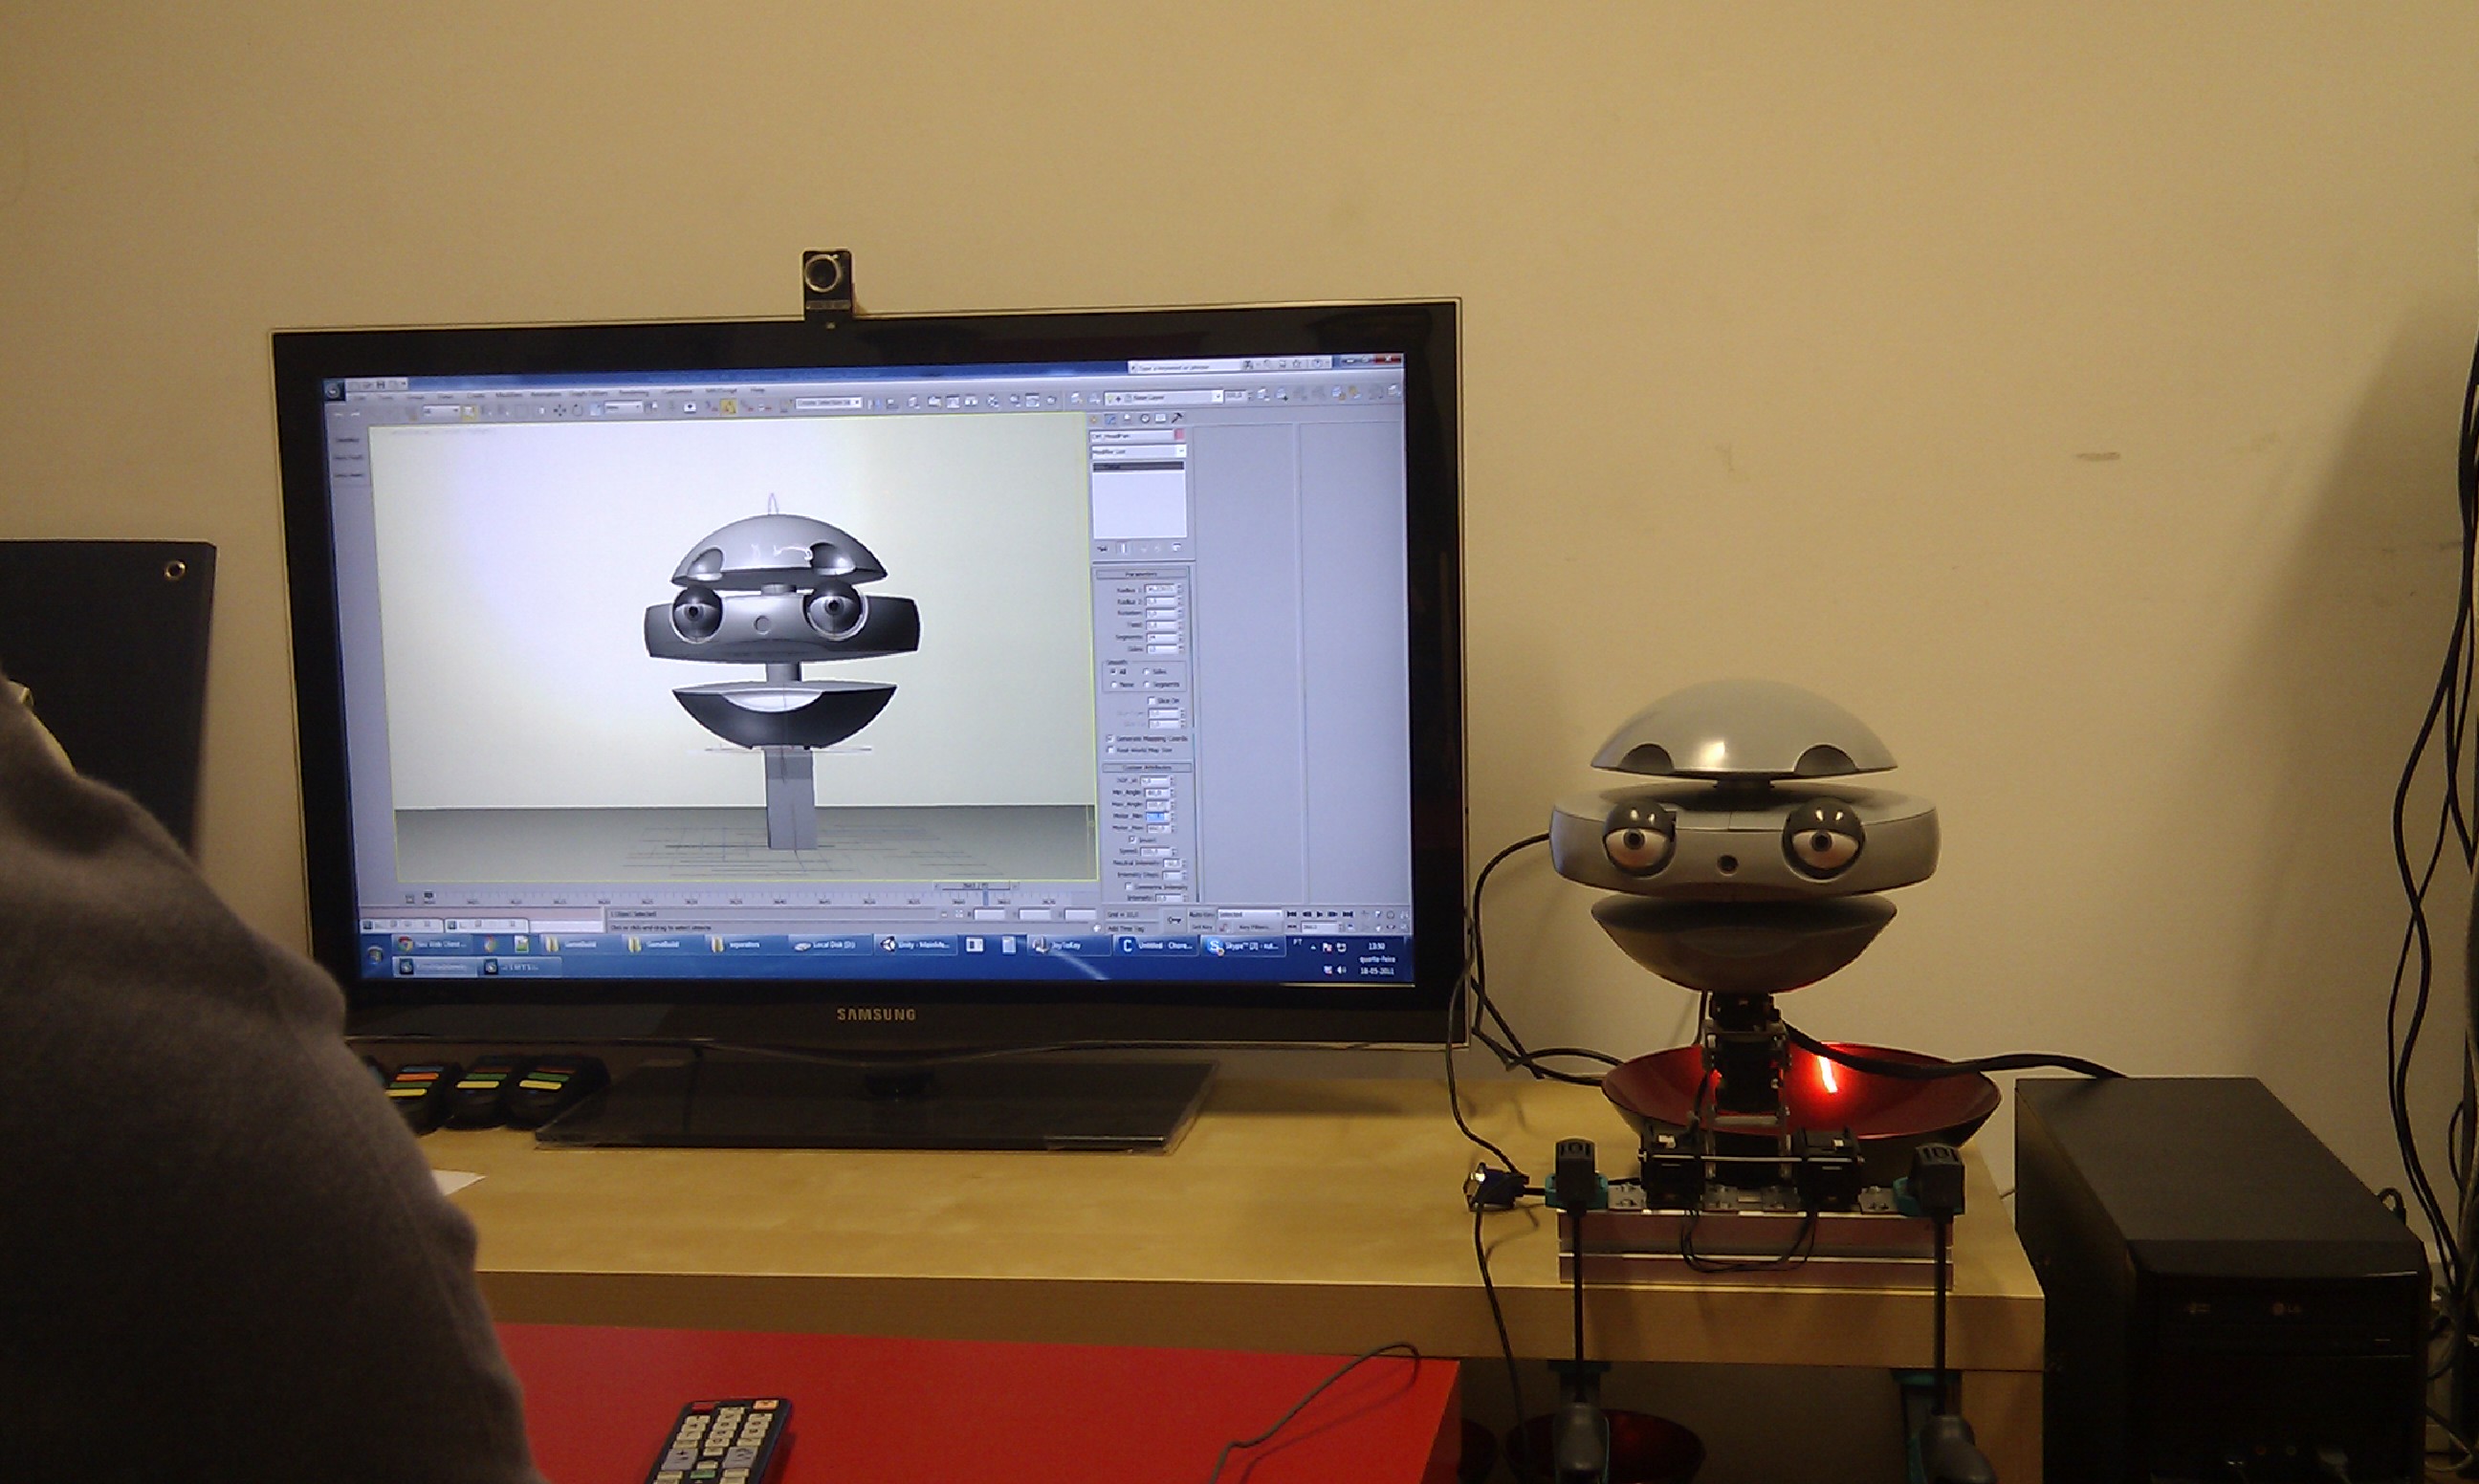Image resolution: width=2479 pixels, height=1484 pixels.
Task: Switch to Hierarchy command panel tab
Action: [1127, 419]
